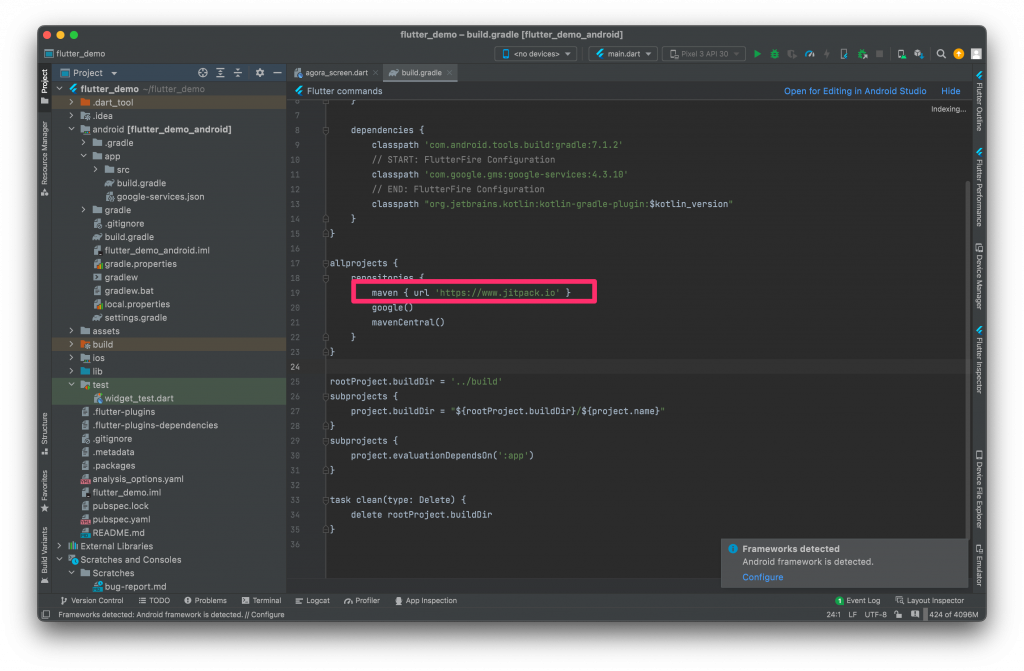
Task: Click Hide link in Flutter commands bar
Action: tap(950, 91)
